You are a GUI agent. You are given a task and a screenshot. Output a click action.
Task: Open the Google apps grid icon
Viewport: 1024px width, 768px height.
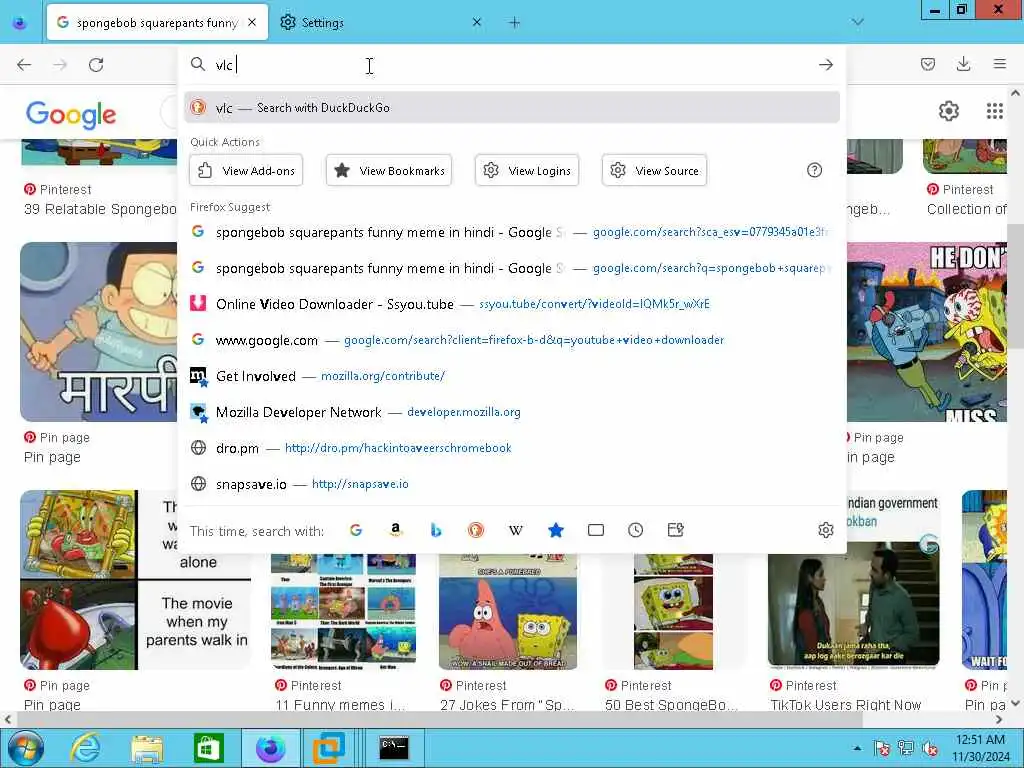[x=995, y=111]
